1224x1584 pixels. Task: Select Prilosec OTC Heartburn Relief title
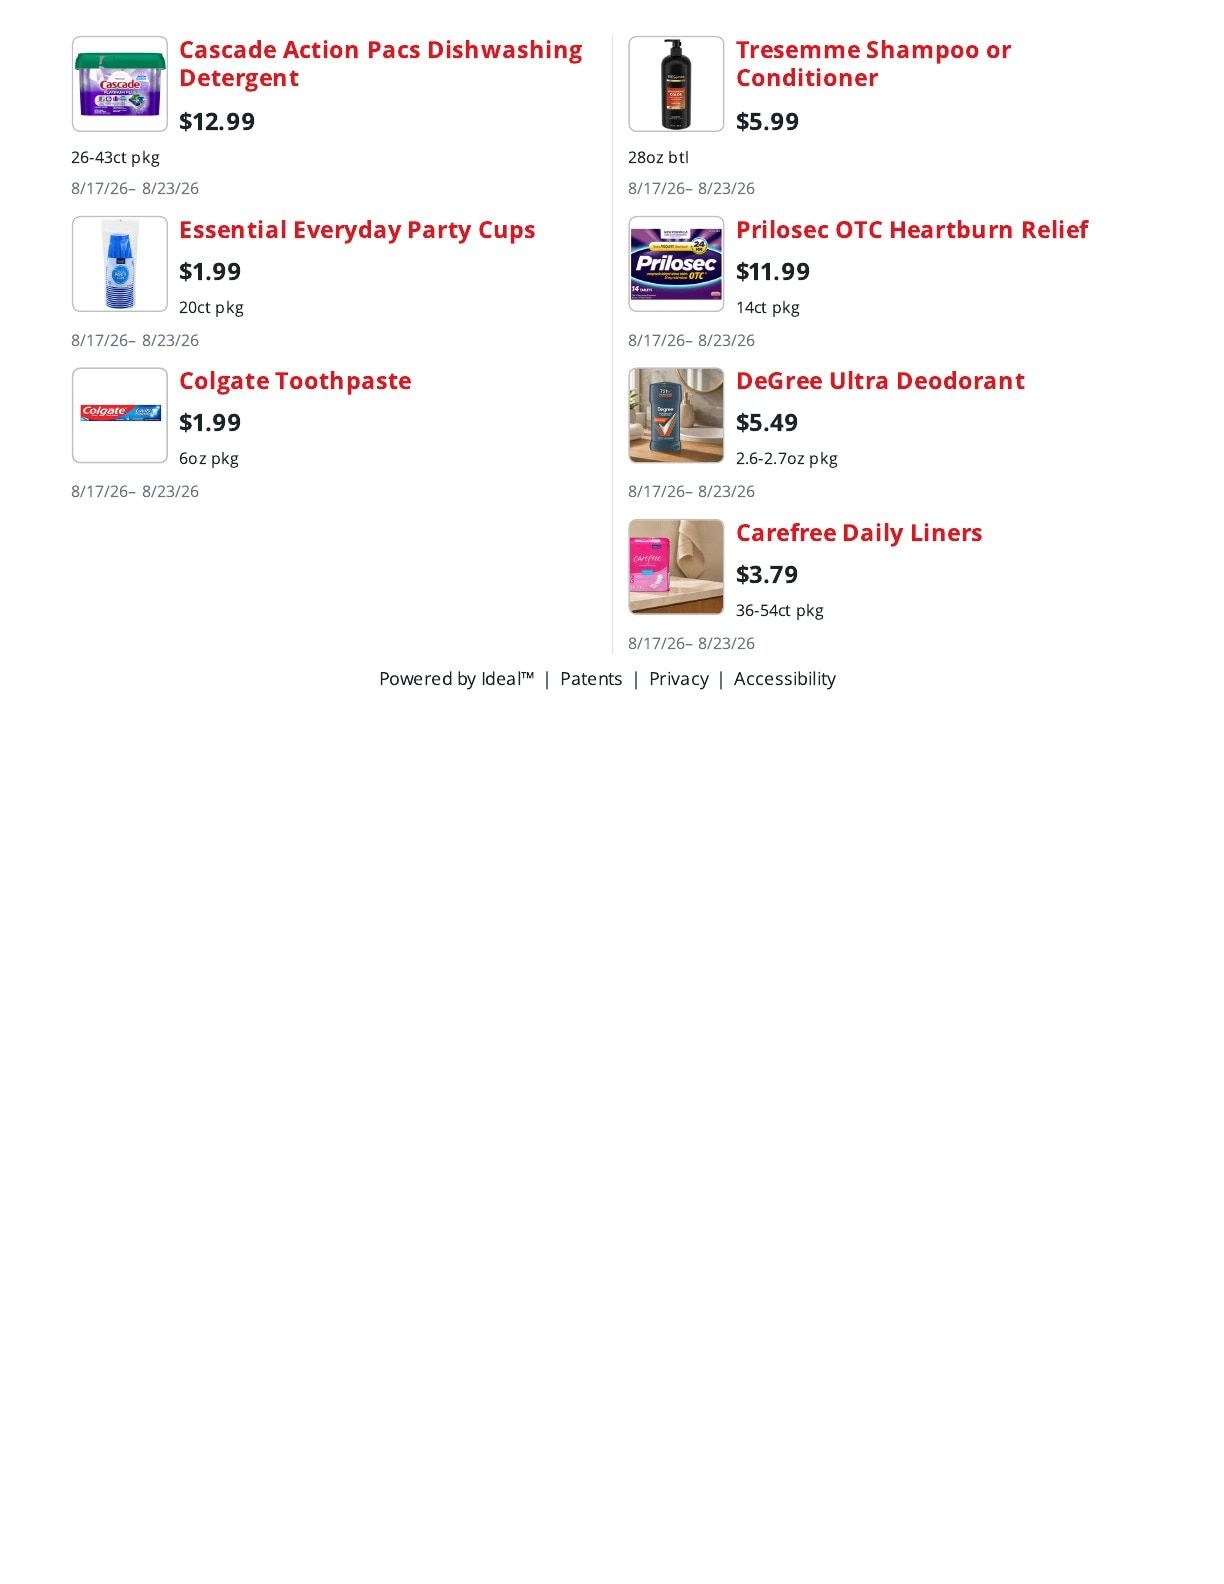tap(912, 230)
